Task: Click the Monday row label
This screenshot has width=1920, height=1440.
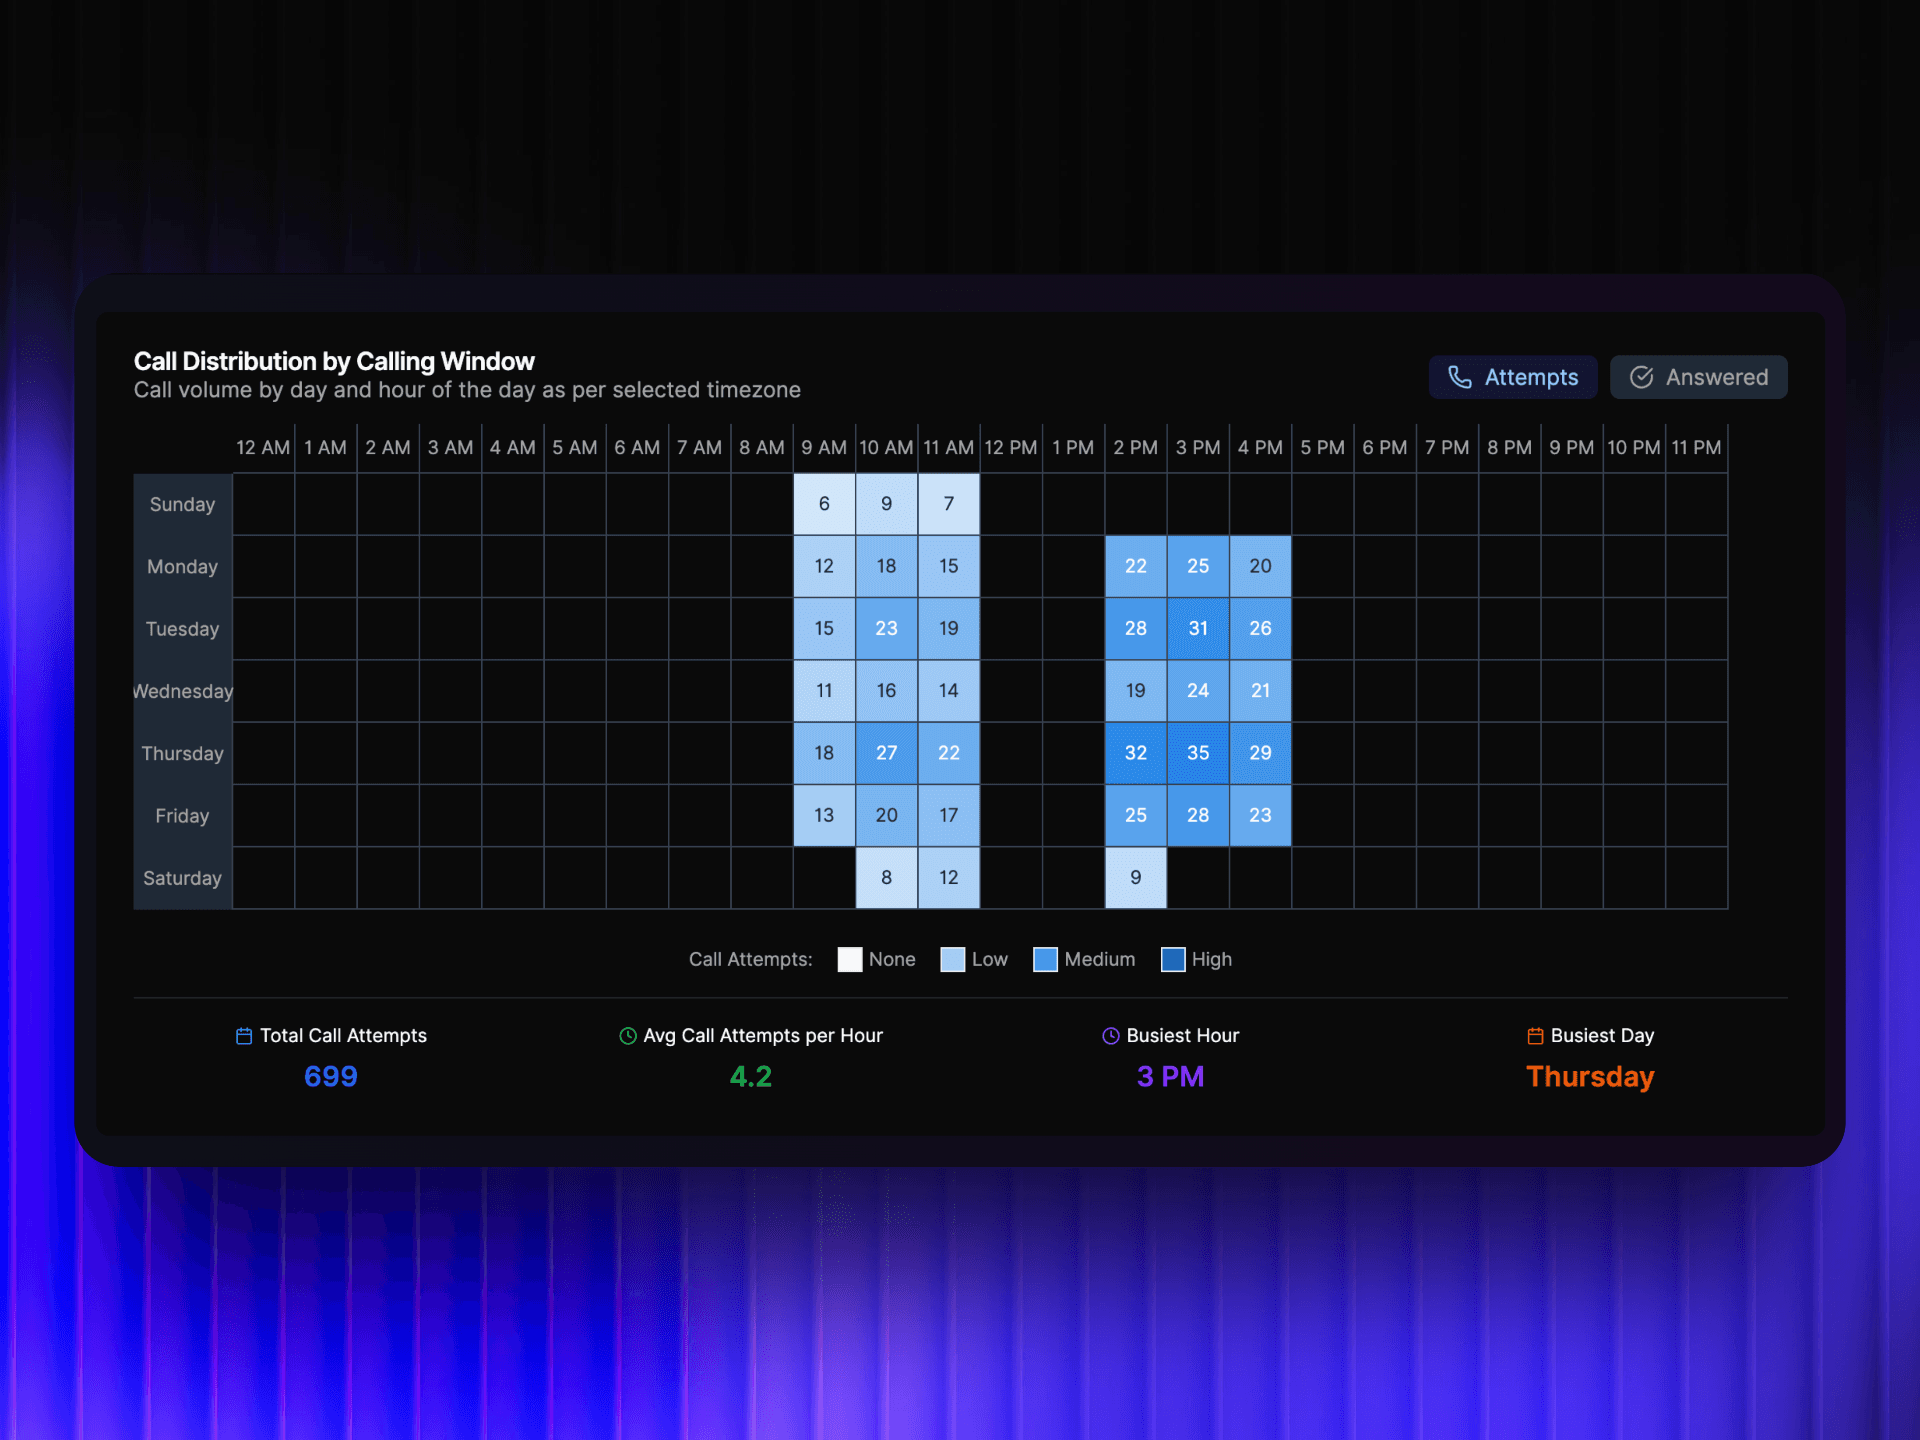Action: pos(182,566)
